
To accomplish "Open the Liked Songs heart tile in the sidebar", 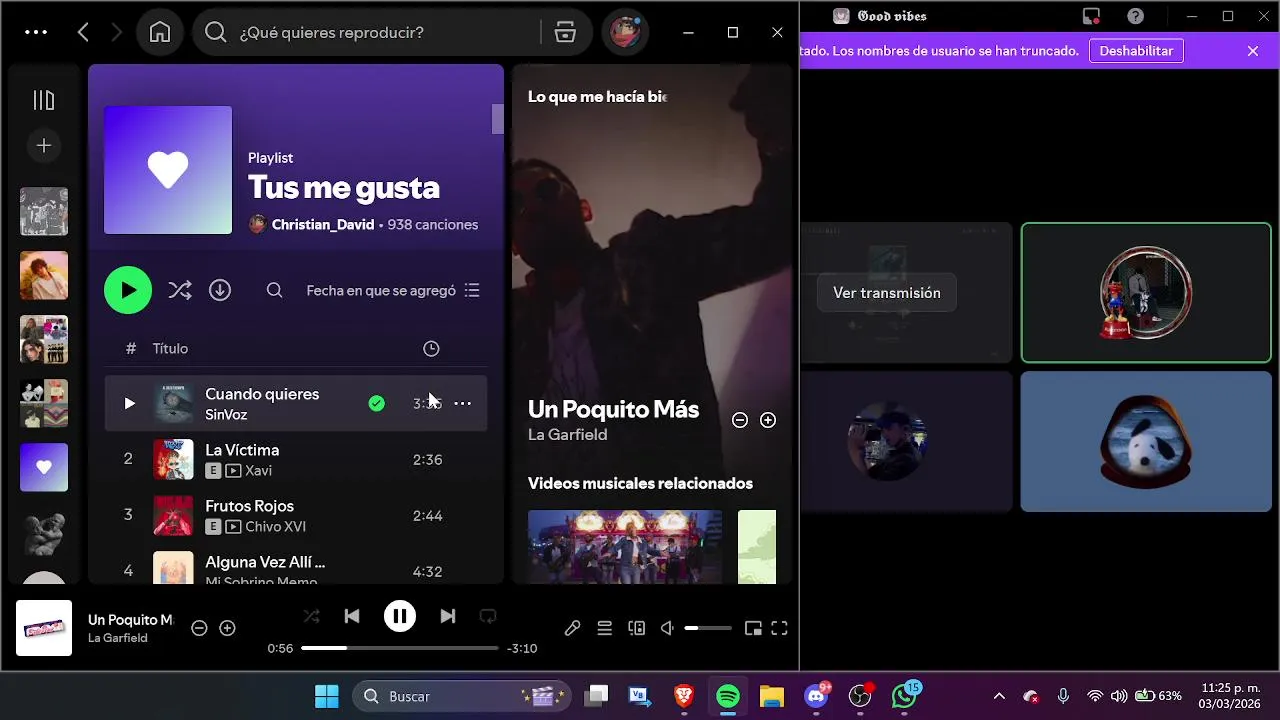I will (44, 467).
